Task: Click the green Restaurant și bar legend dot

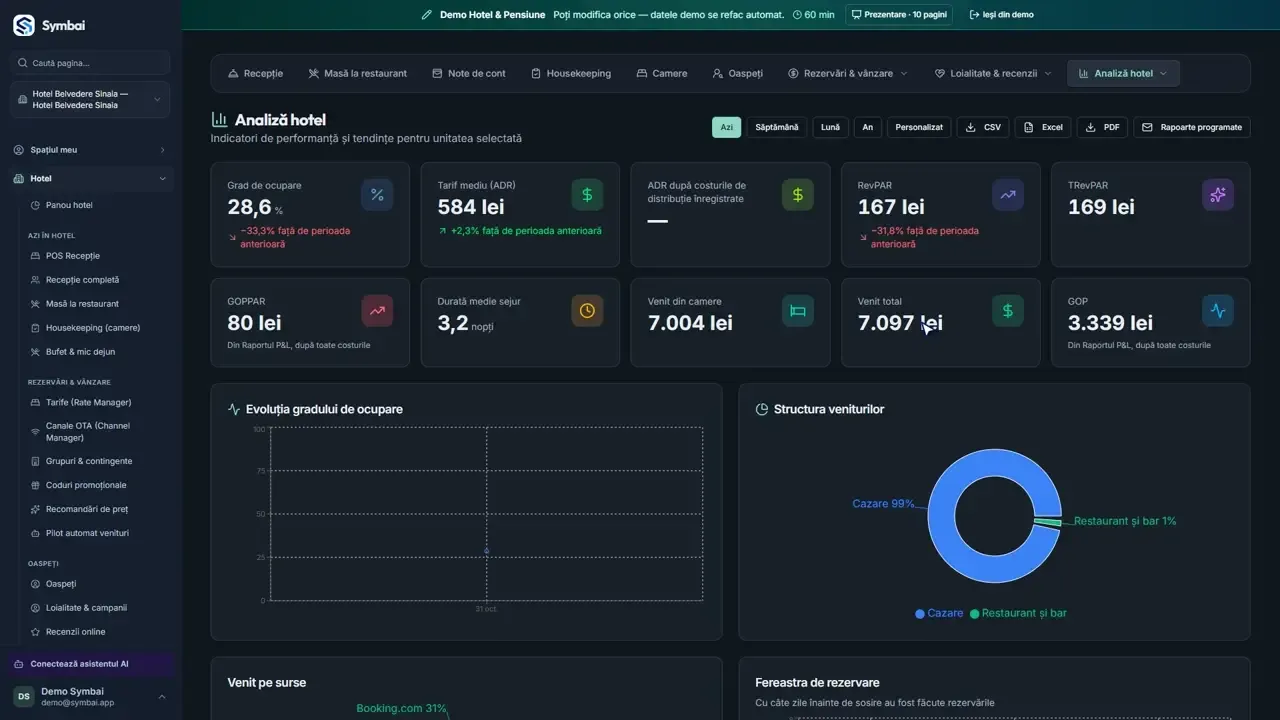Action: (975, 613)
